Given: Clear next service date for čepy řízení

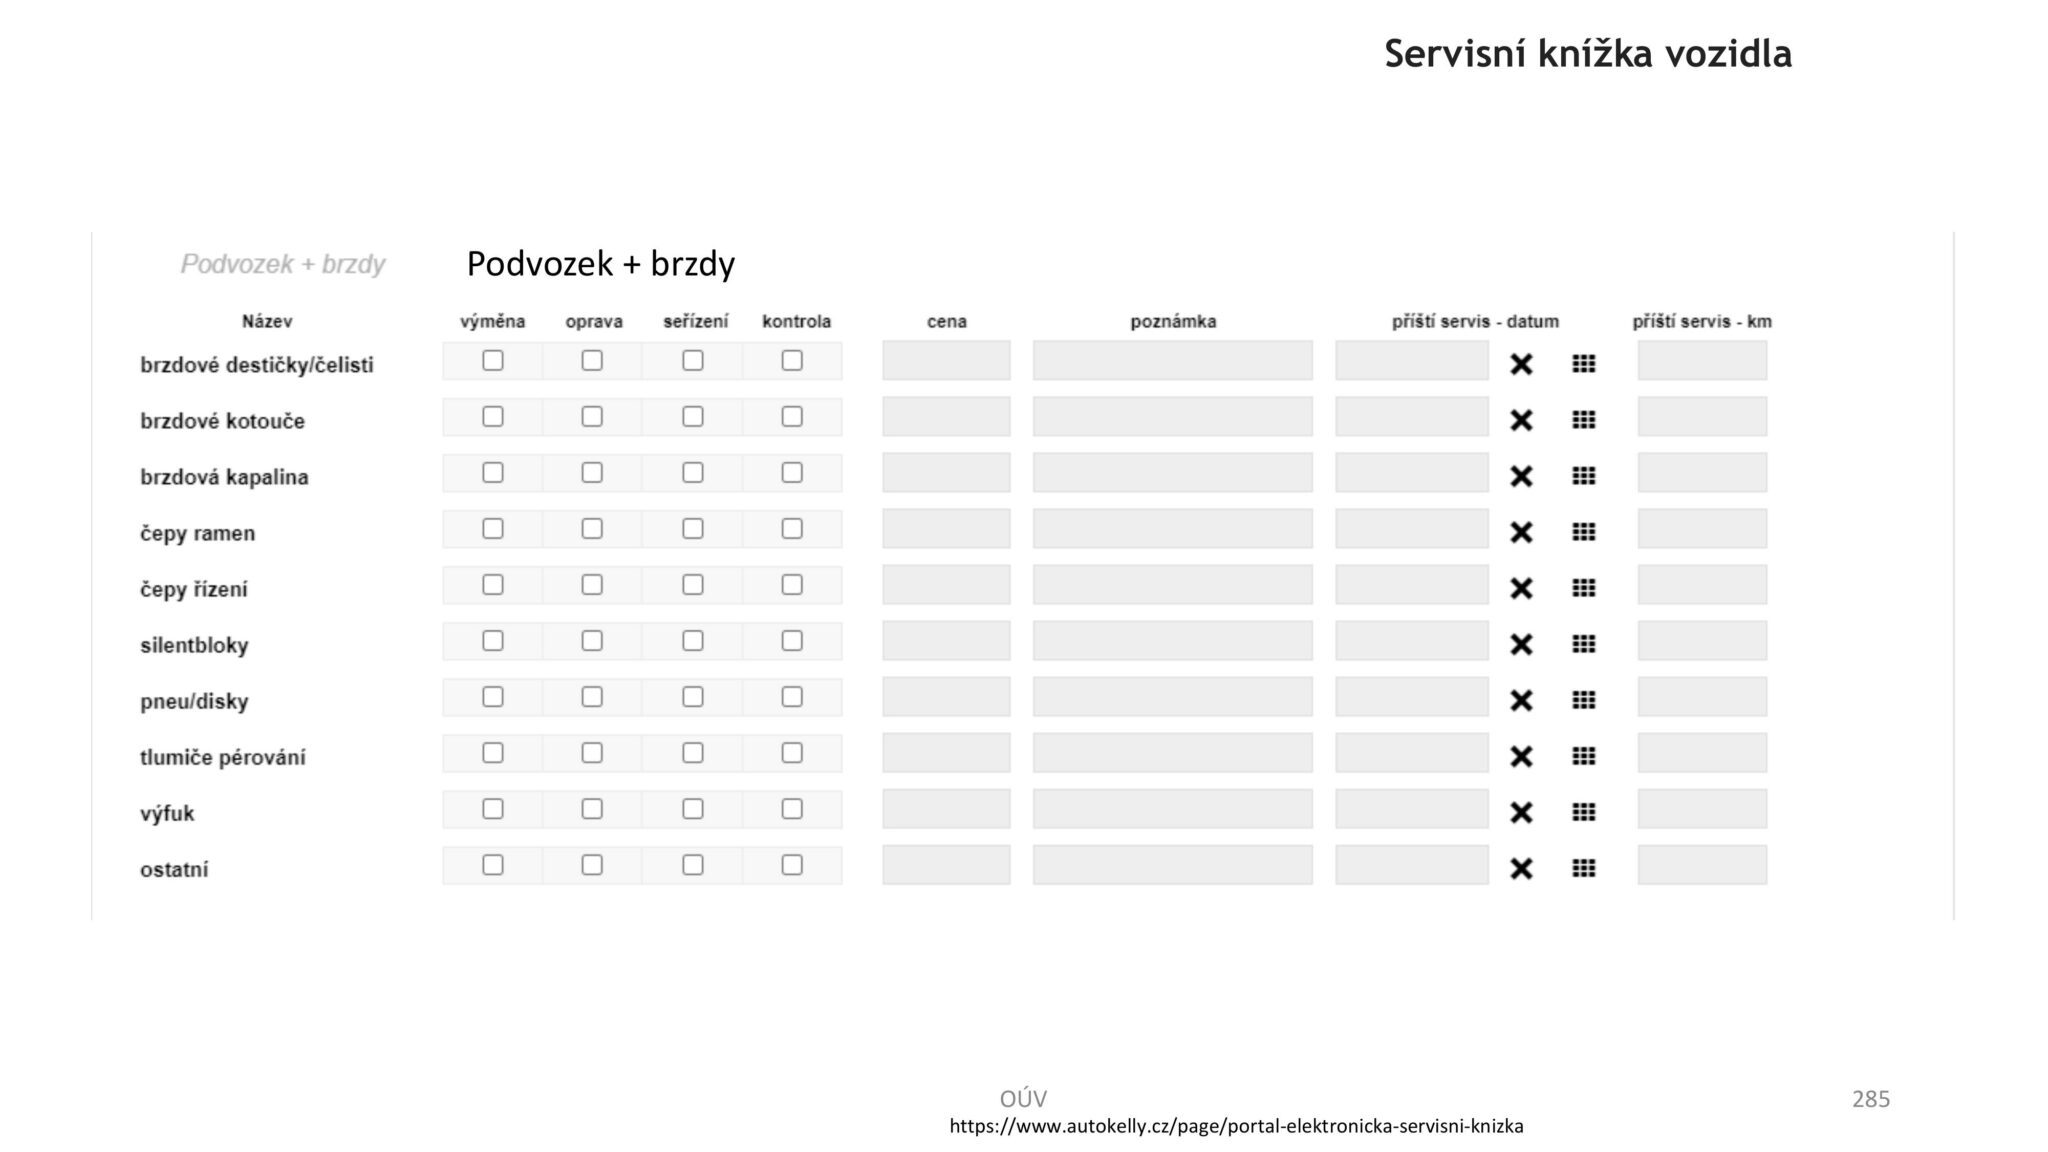Looking at the screenshot, I should click(x=1521, y=588).
